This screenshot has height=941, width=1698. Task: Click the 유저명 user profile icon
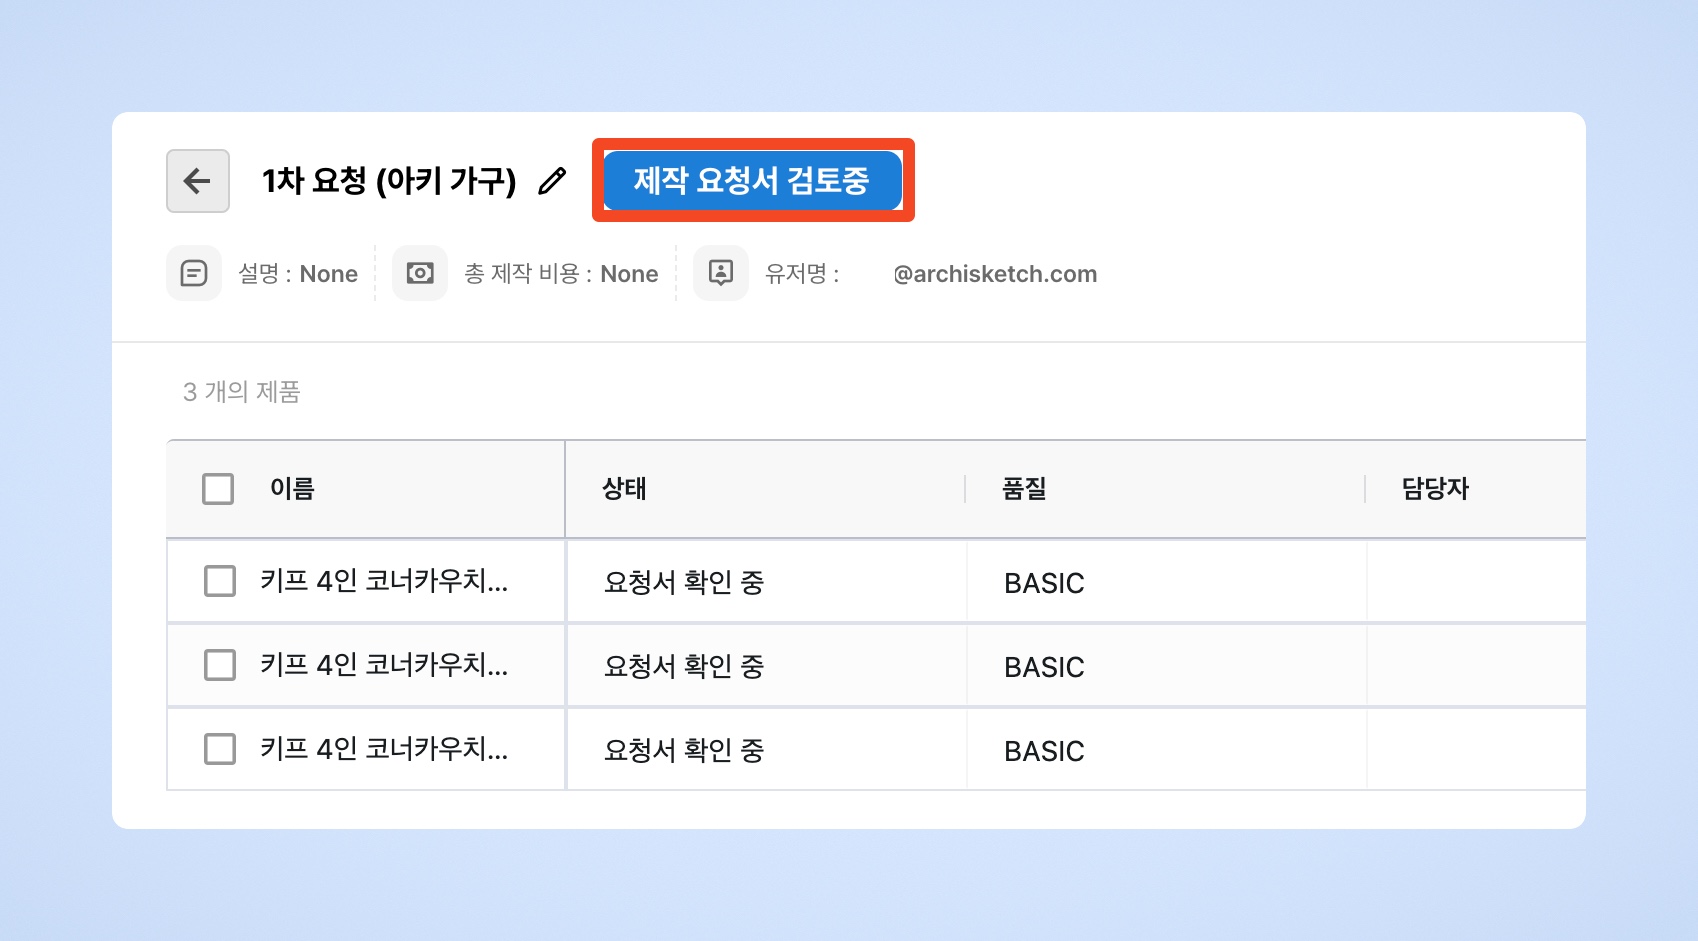[x=721, y=273]
